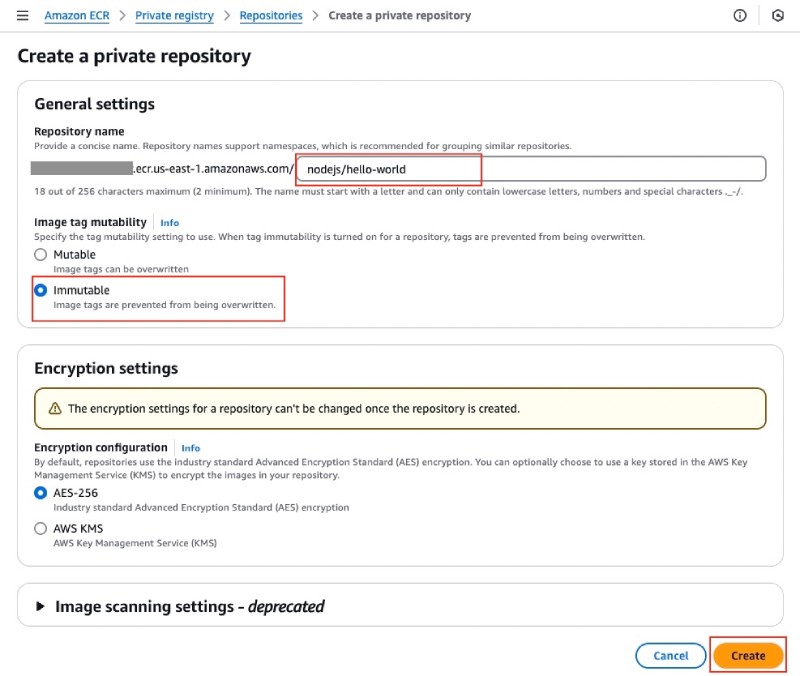
Task: Click the Create button
Action: (748, 656)
